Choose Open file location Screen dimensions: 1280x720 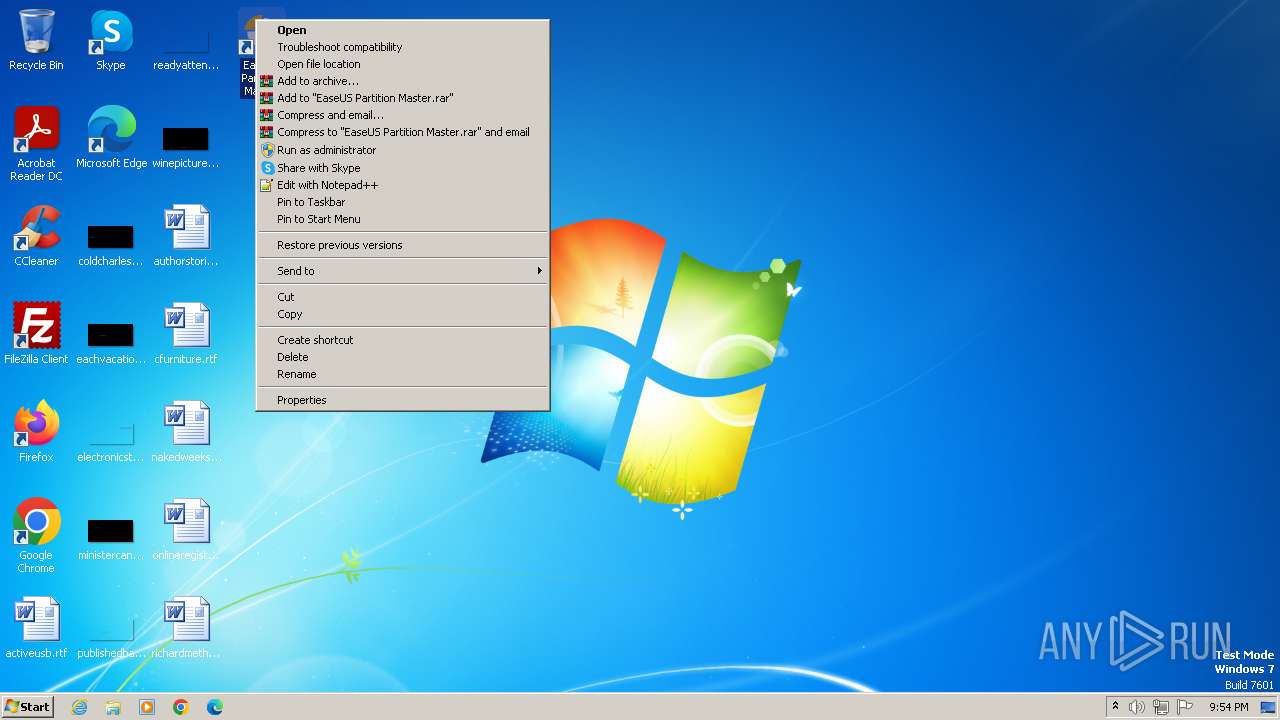pos(403,64)
